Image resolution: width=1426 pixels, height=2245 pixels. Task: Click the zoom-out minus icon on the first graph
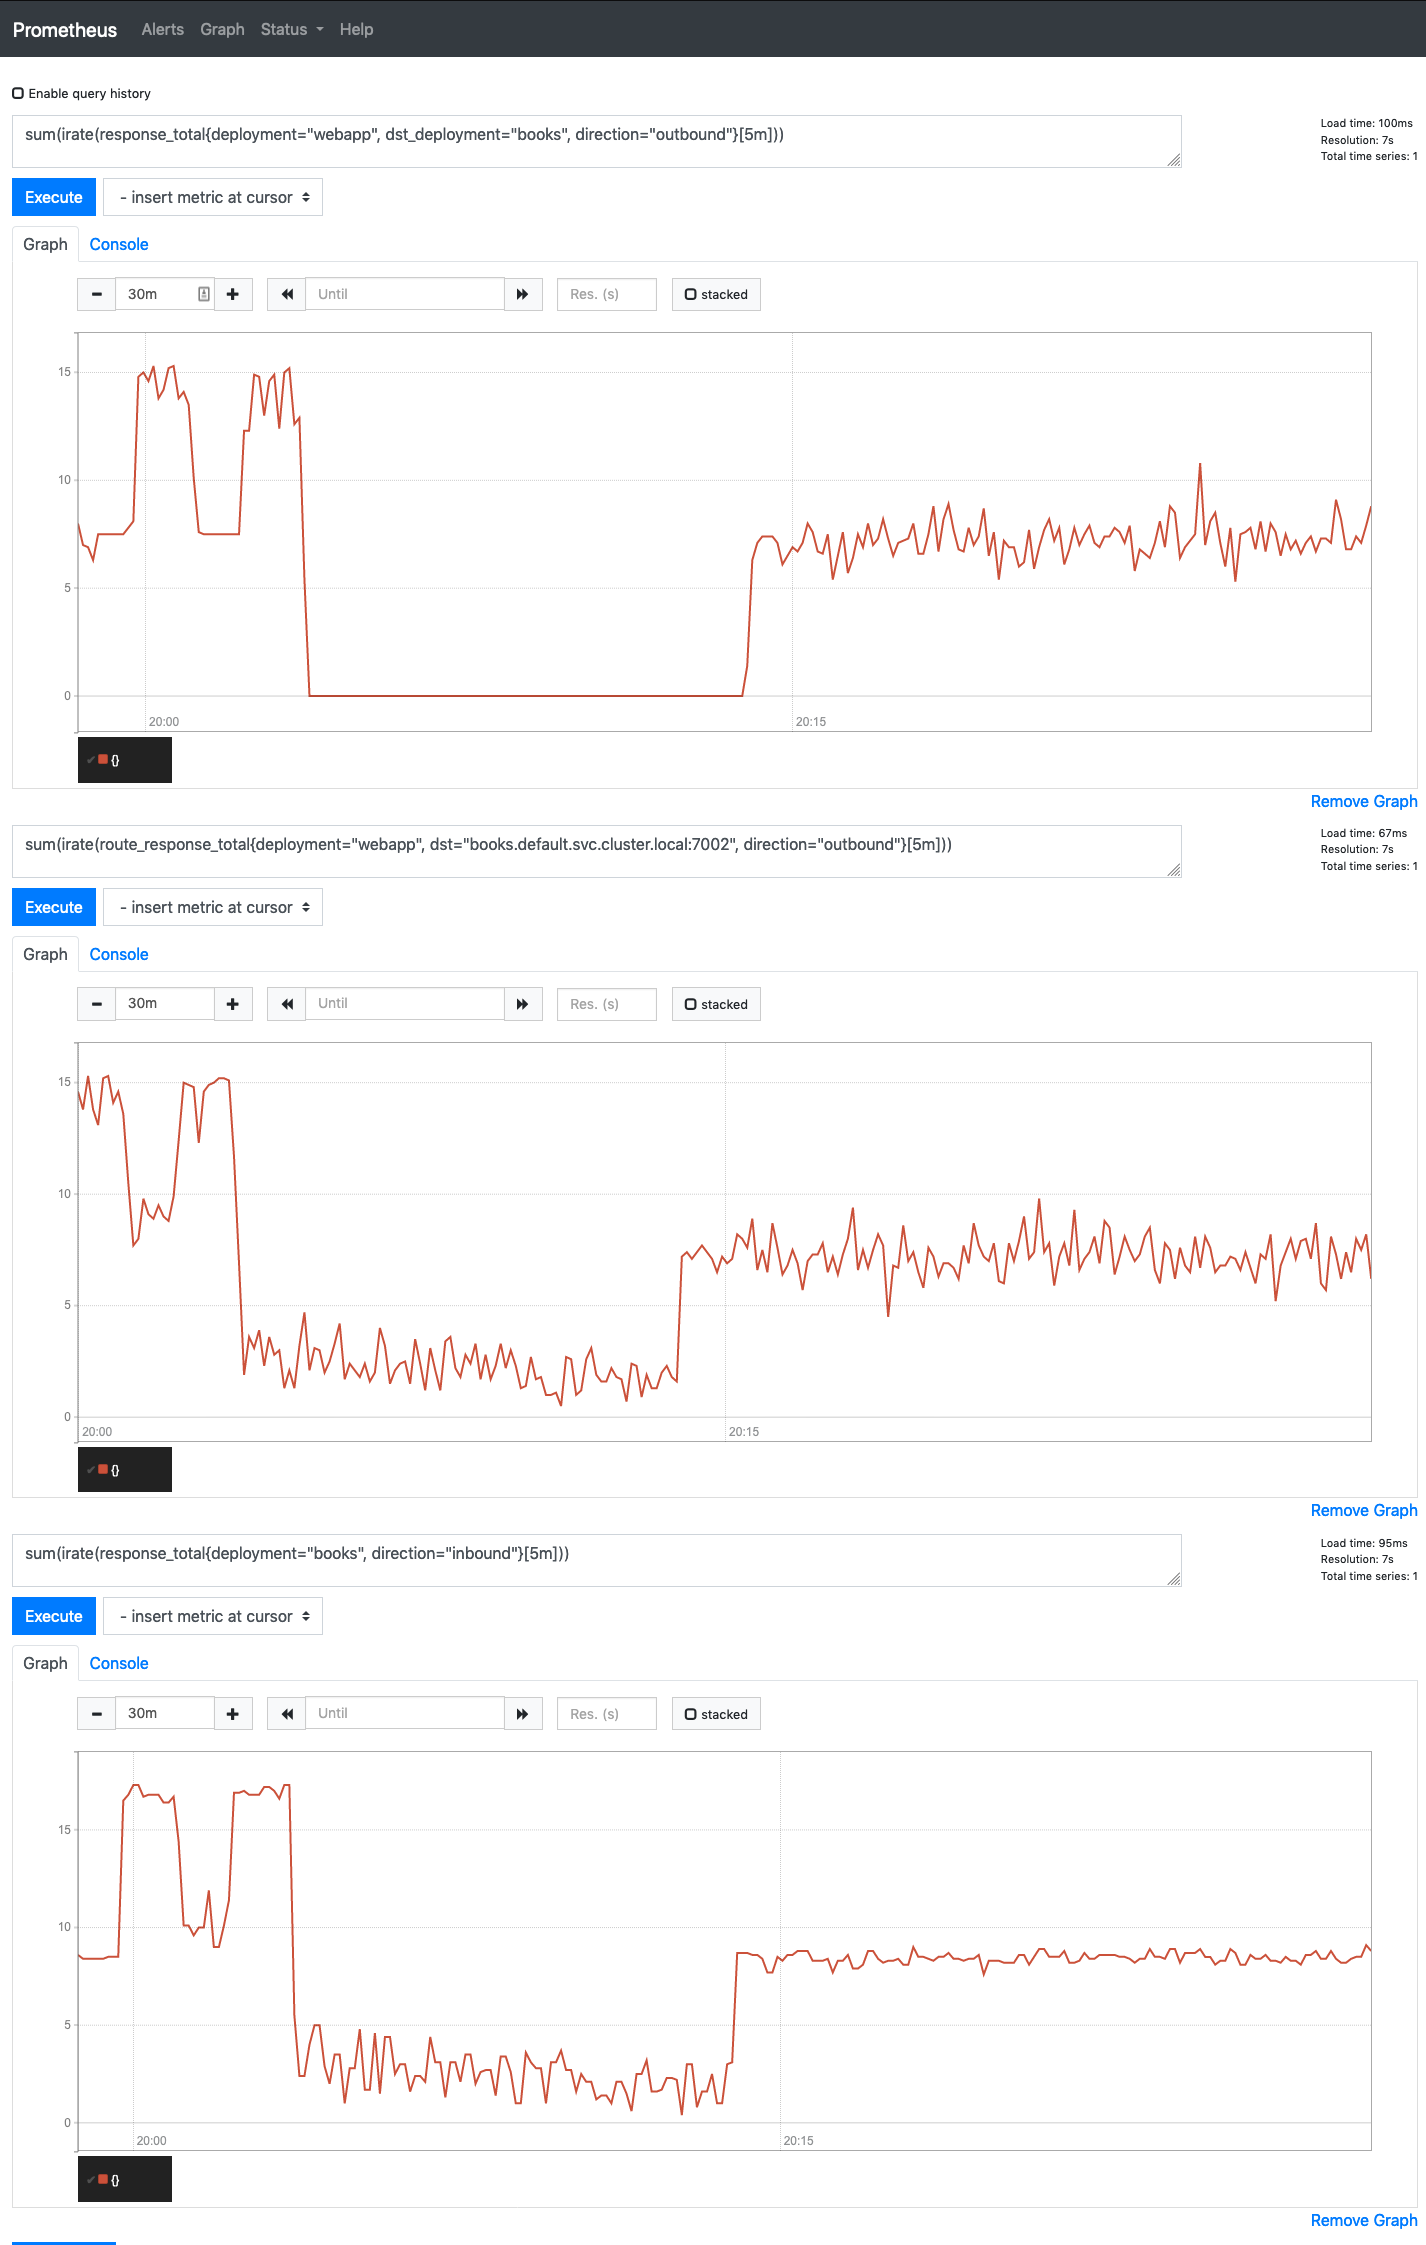coord(96,293)
